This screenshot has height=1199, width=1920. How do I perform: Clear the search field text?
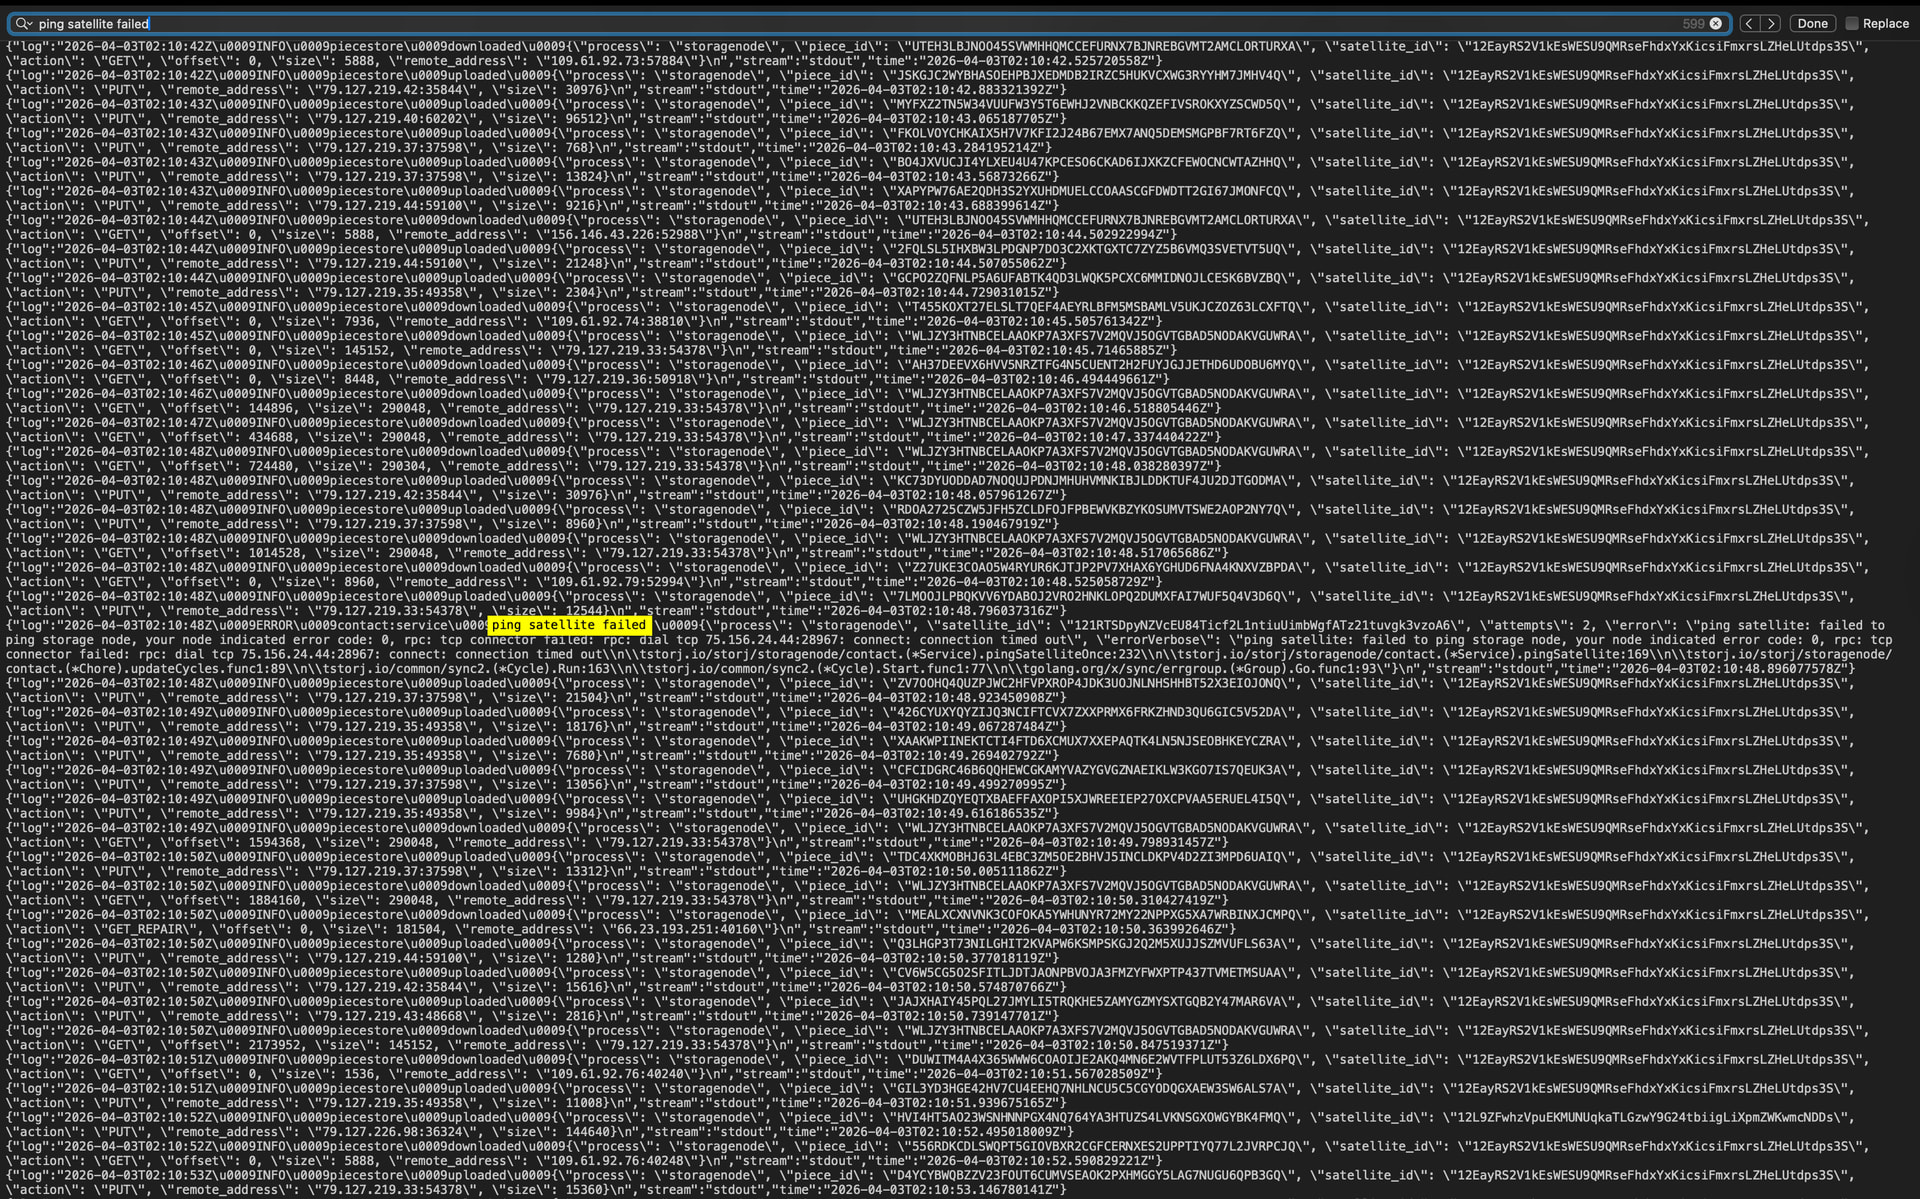1716,23
